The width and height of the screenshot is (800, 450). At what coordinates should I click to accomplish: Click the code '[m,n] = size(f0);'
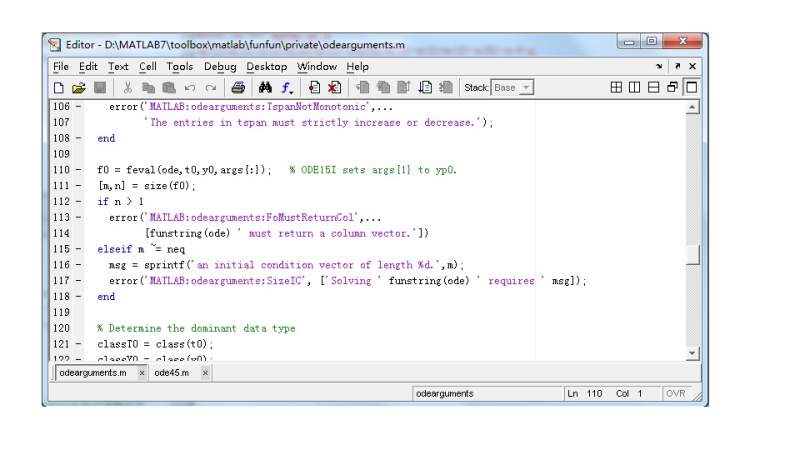coord(146,186)
